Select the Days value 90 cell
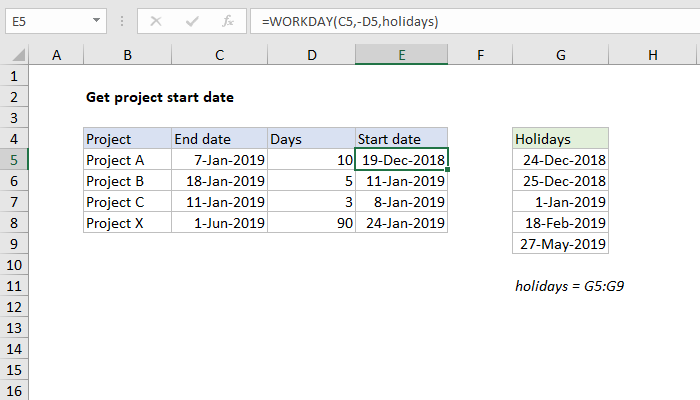 [x=310, y=223]
